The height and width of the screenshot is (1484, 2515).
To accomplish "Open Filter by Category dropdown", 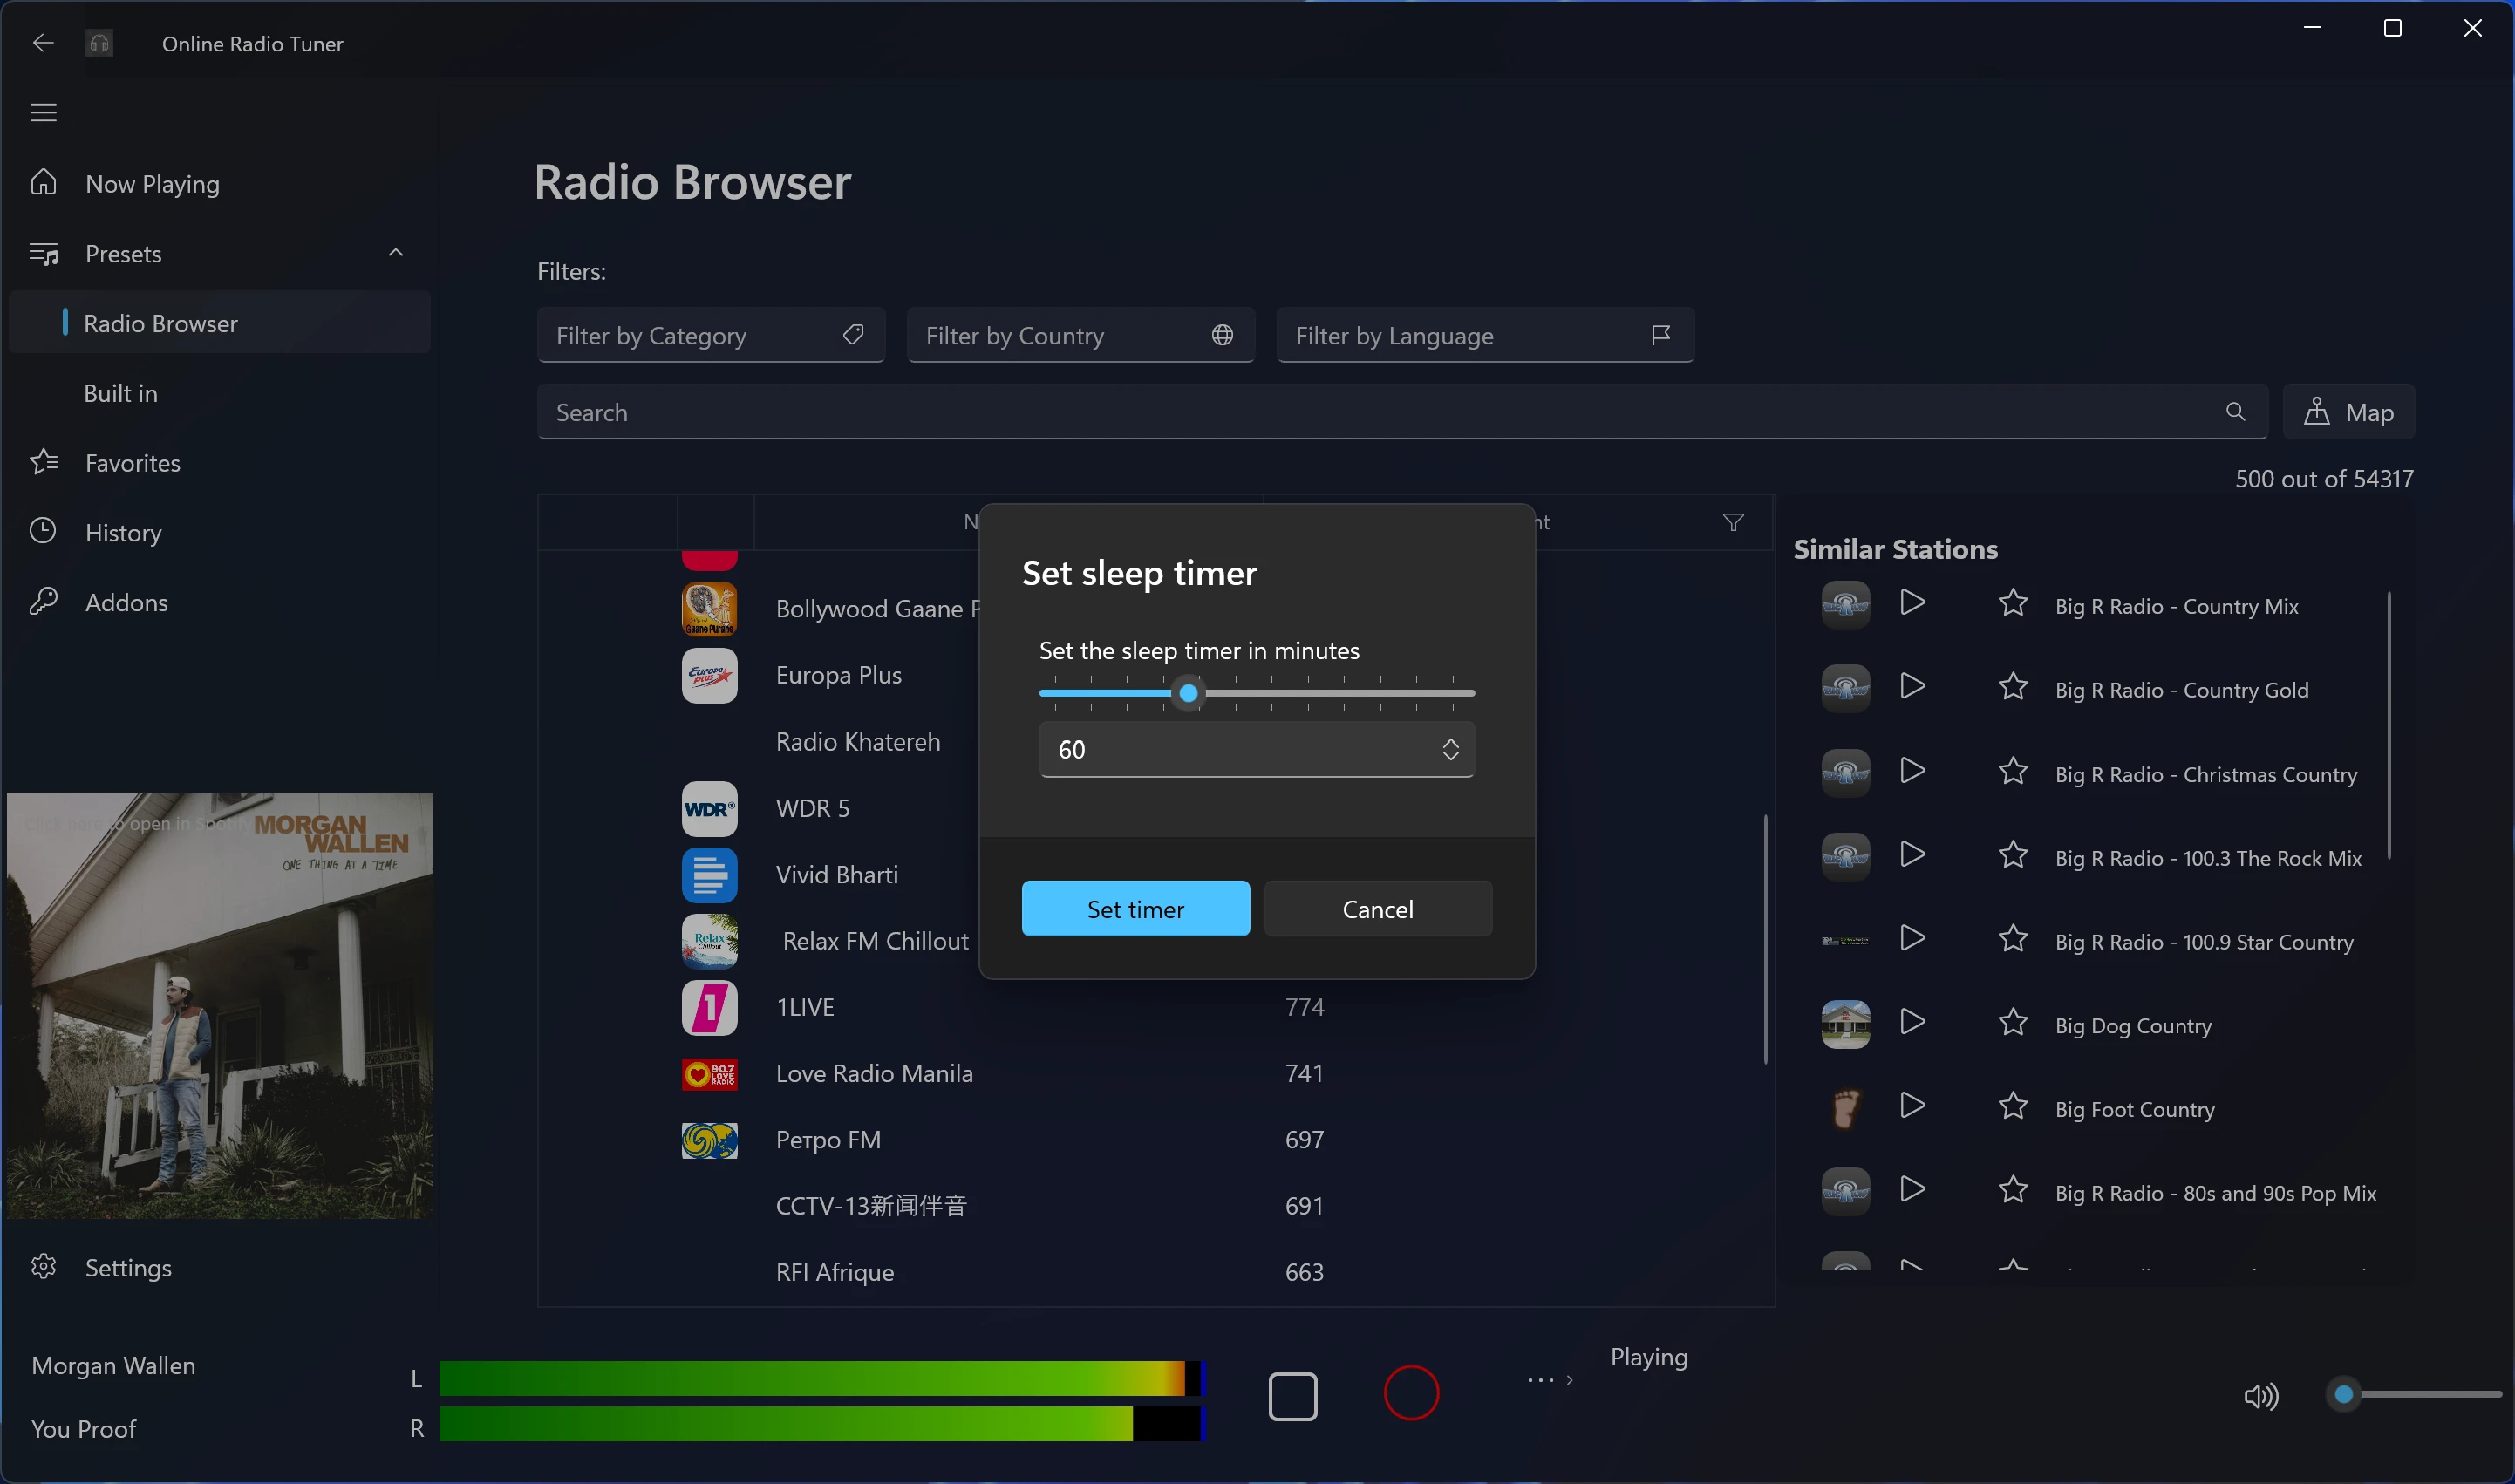I will click(x=710, y=335).
